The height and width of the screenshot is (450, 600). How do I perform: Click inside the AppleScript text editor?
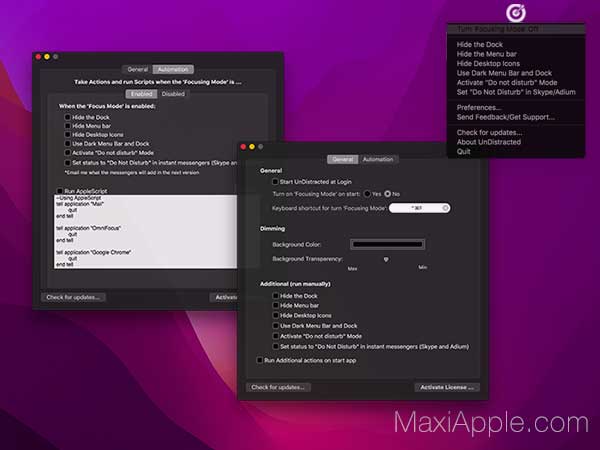145,232
